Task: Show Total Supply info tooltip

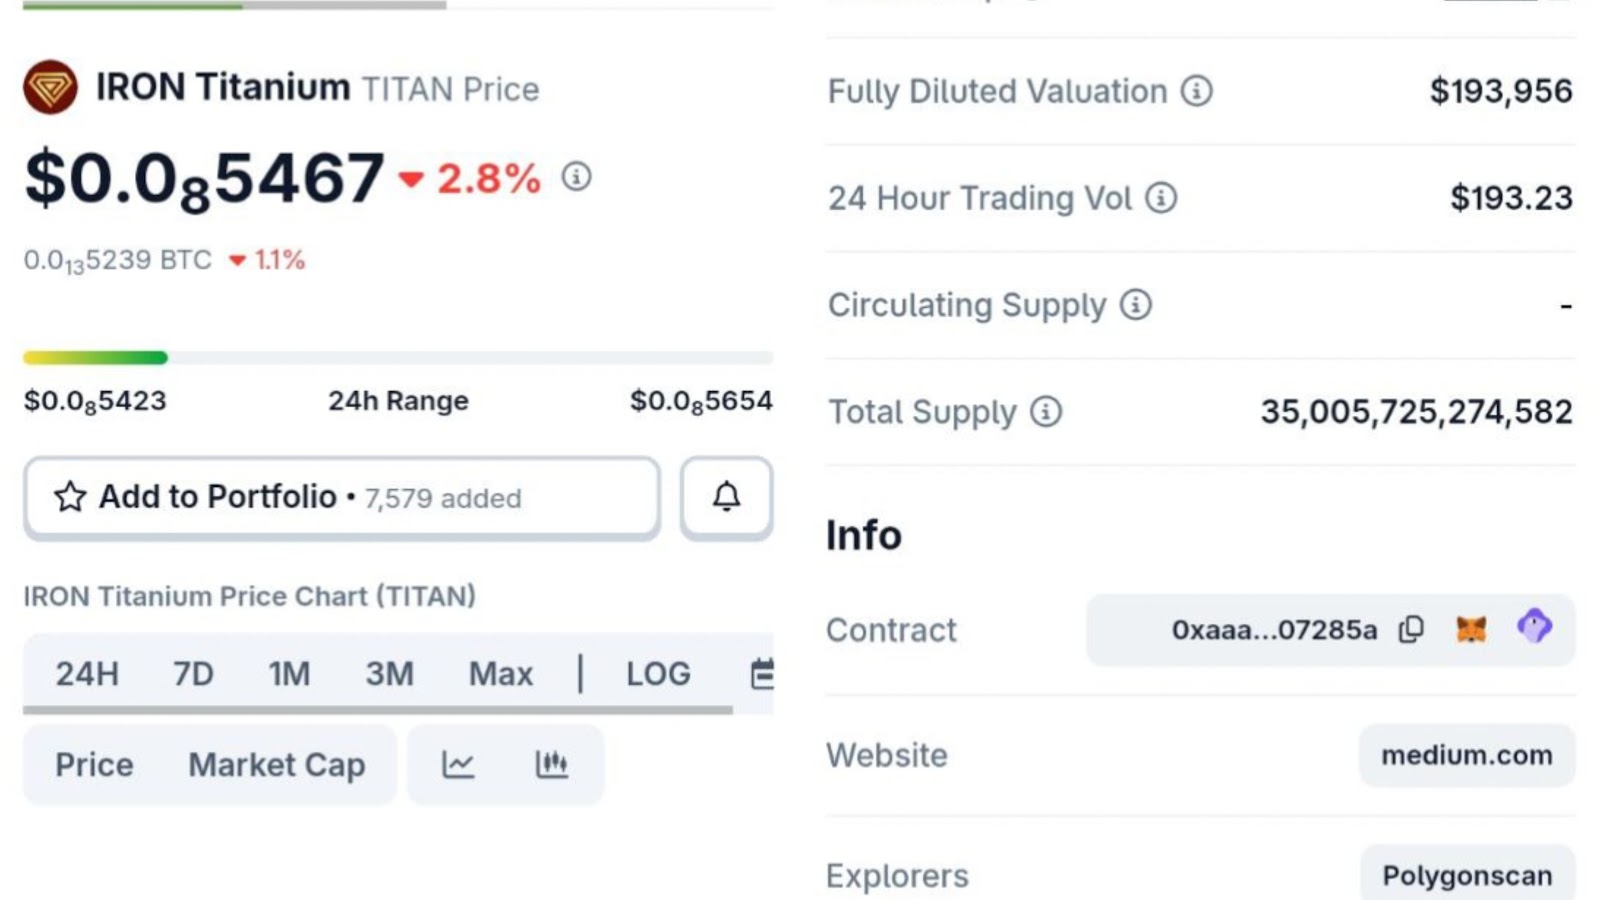Action: [1046, 411]
